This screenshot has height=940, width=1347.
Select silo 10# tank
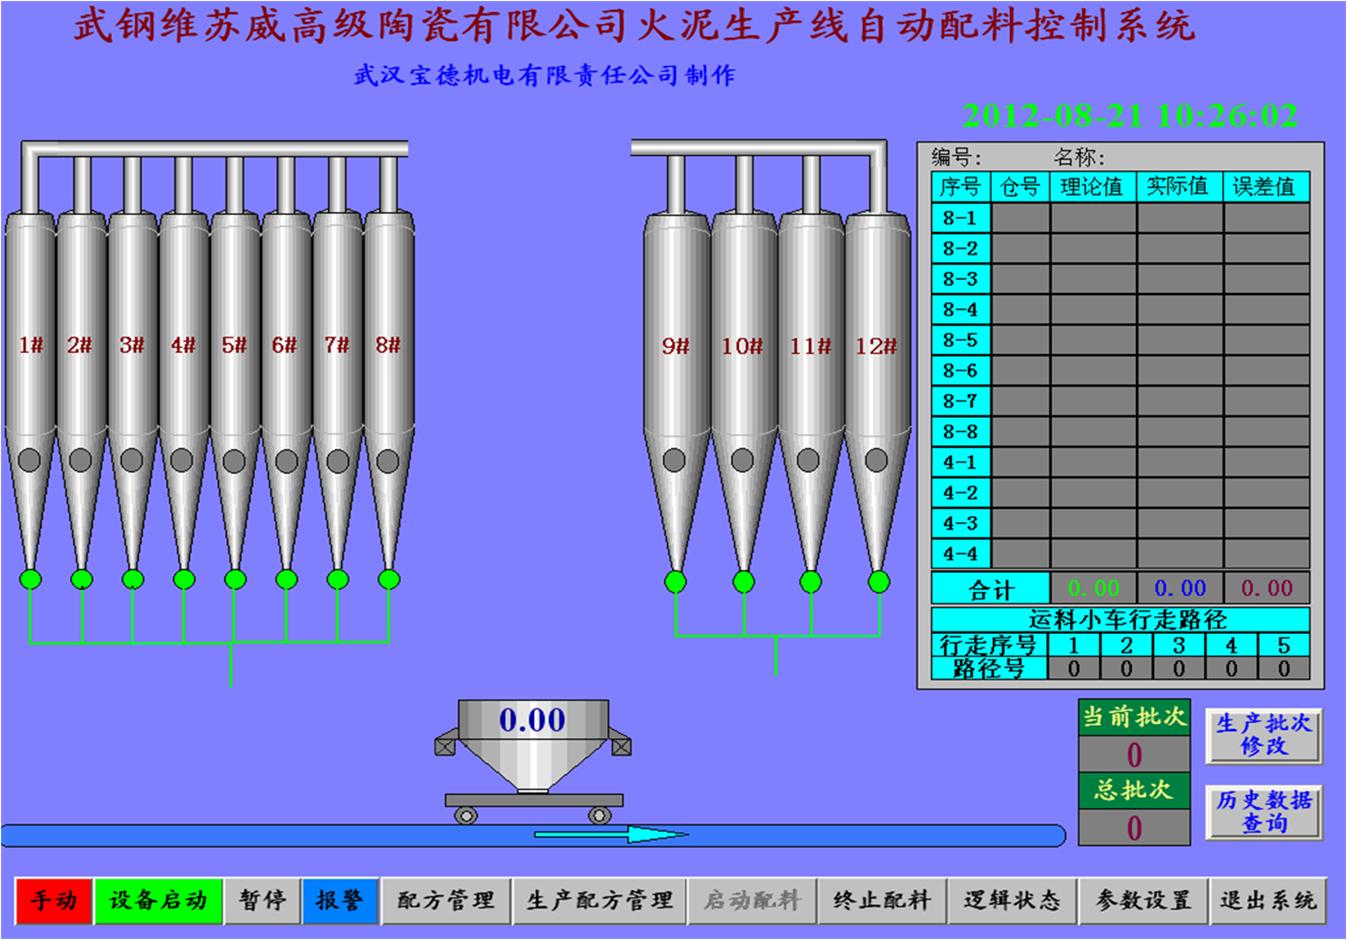coord(743,390)
